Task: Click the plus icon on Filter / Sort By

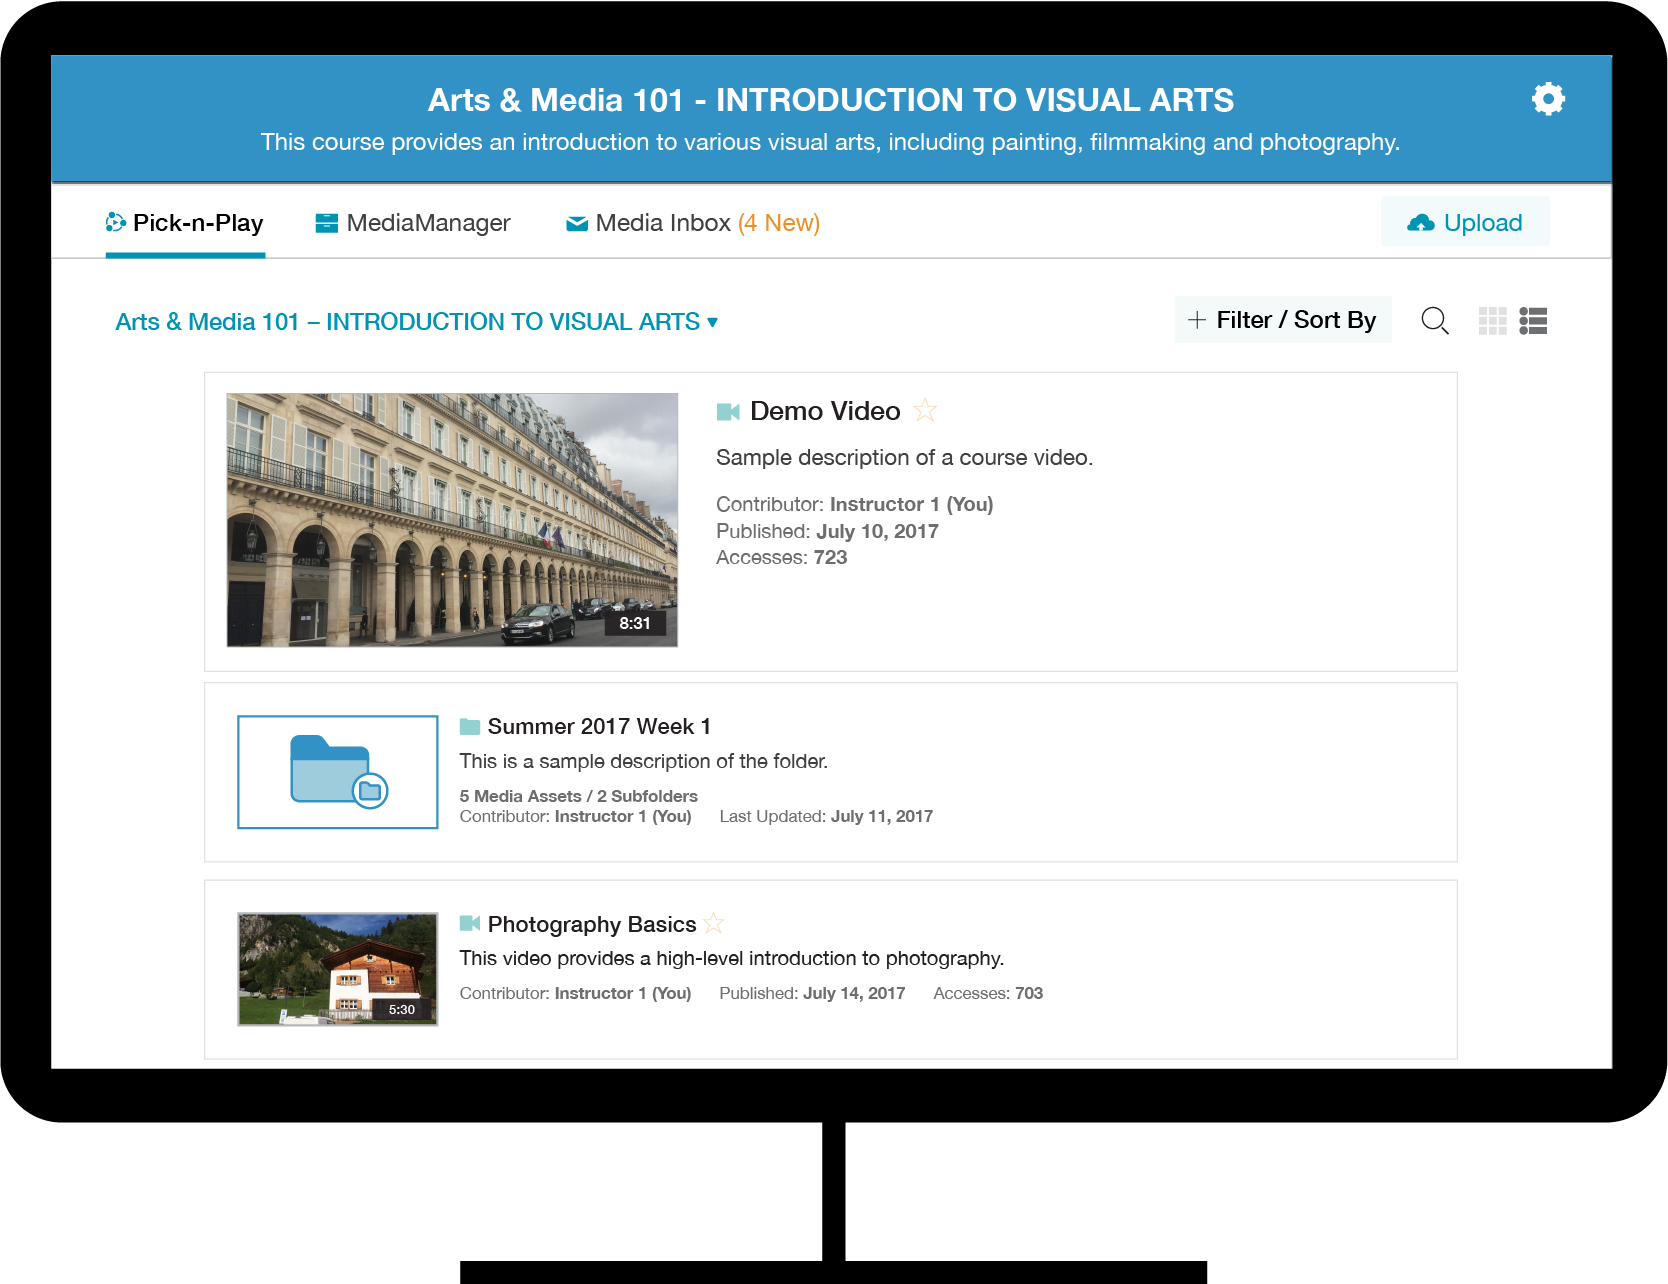Action: (1197, 320)
